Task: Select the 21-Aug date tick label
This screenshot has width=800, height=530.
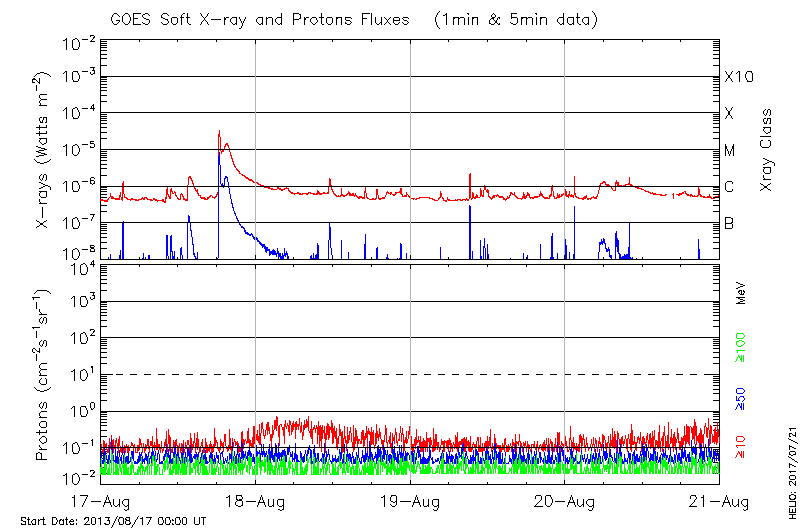Action: (719, 500)
